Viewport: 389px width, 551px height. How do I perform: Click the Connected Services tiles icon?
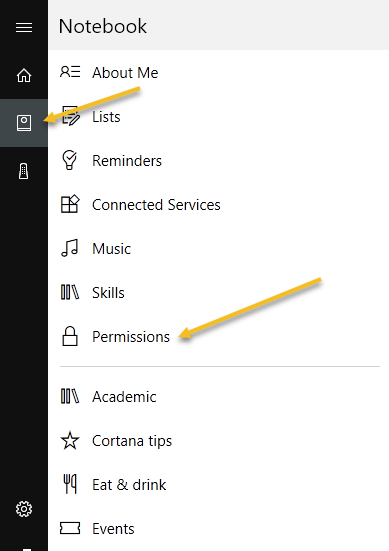coord(70,204)
